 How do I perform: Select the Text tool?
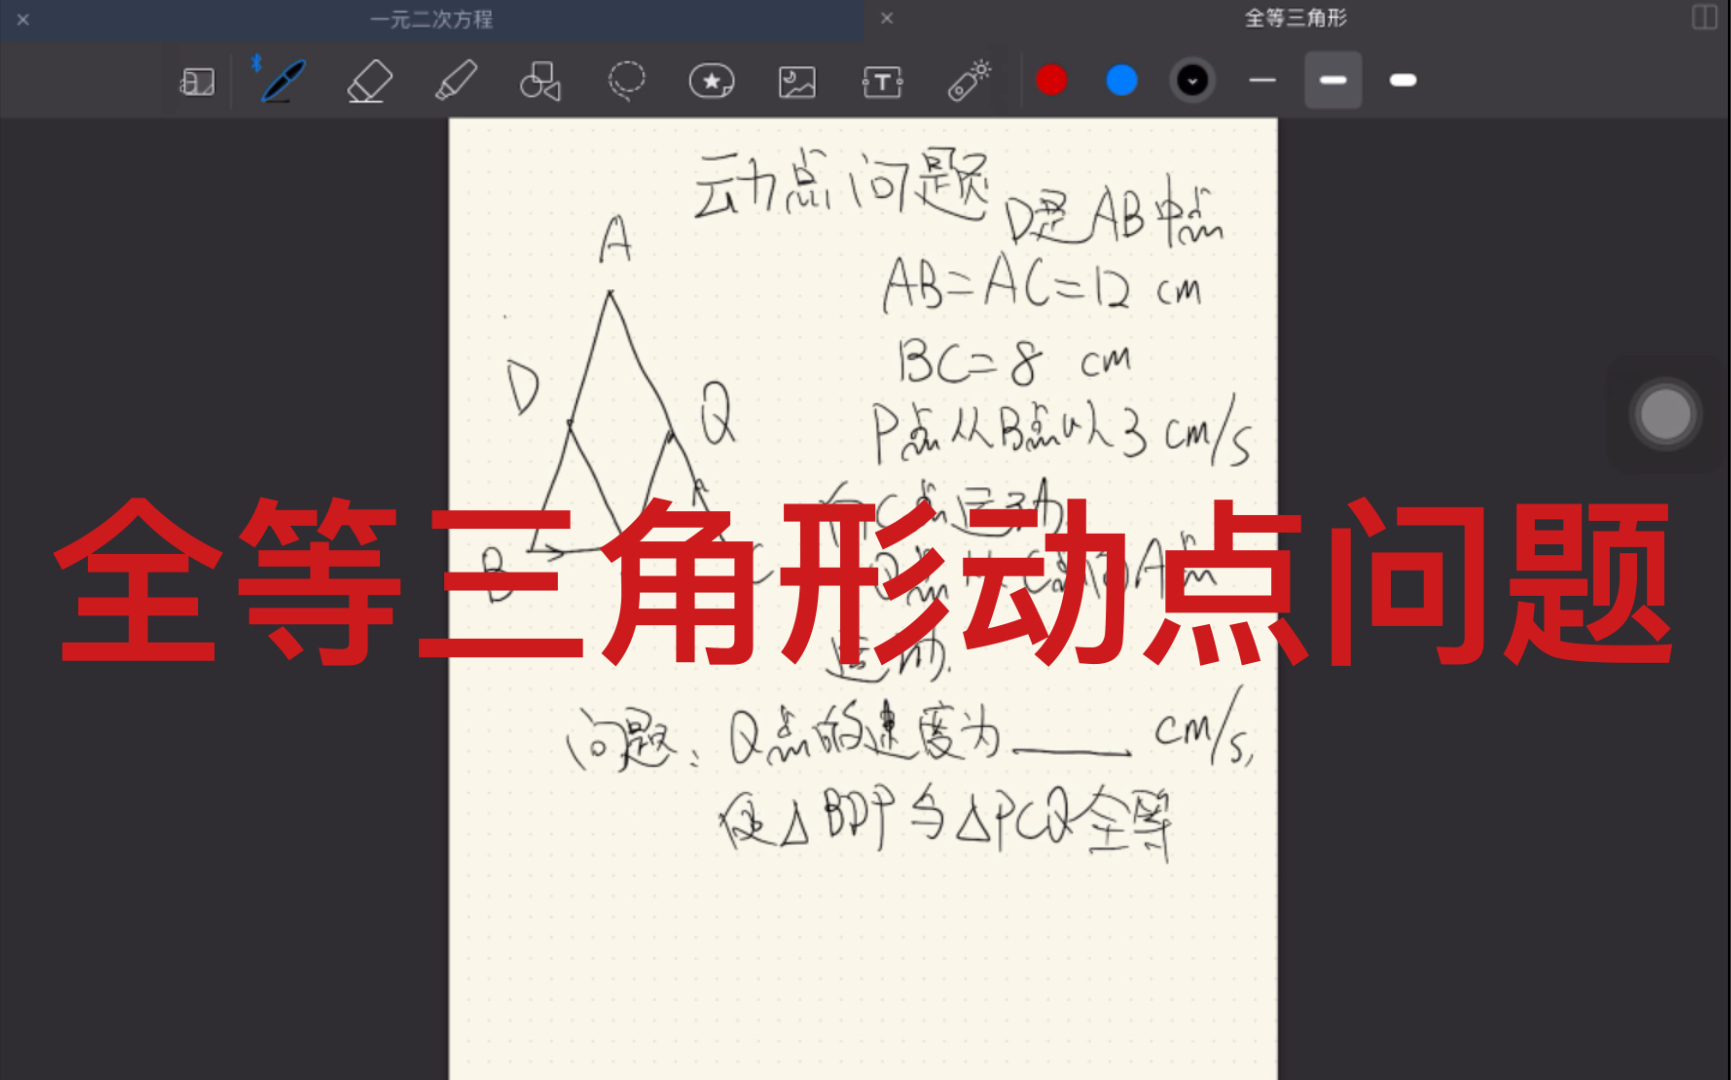[883, 80]
